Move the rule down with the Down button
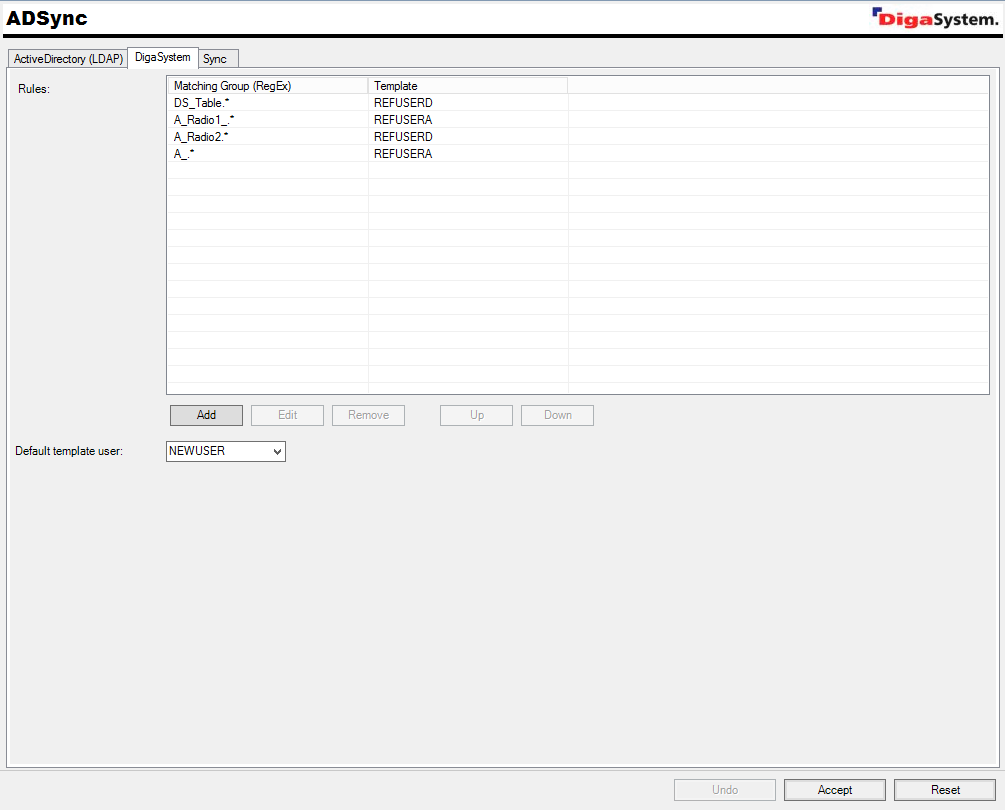Image resolution: width=1005 pixels, height=810 pixels. click(558, 415)
